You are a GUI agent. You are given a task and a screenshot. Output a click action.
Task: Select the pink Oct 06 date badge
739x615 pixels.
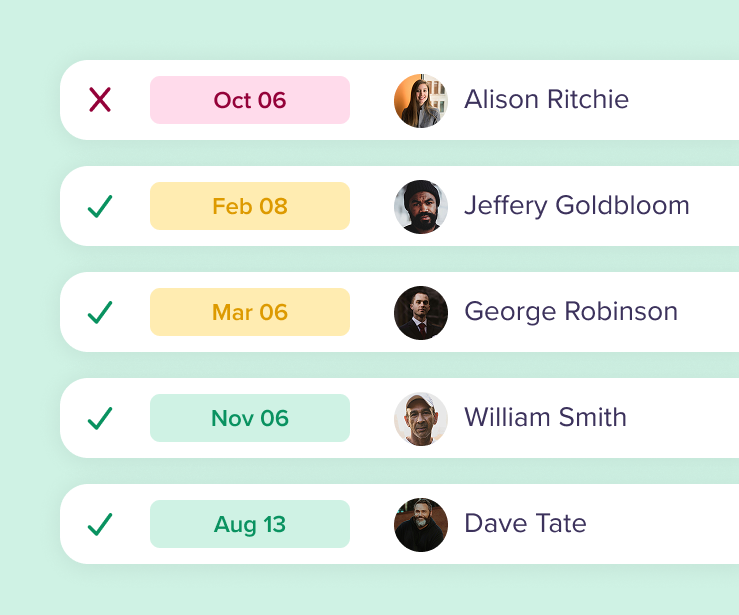tap(250, 100)
